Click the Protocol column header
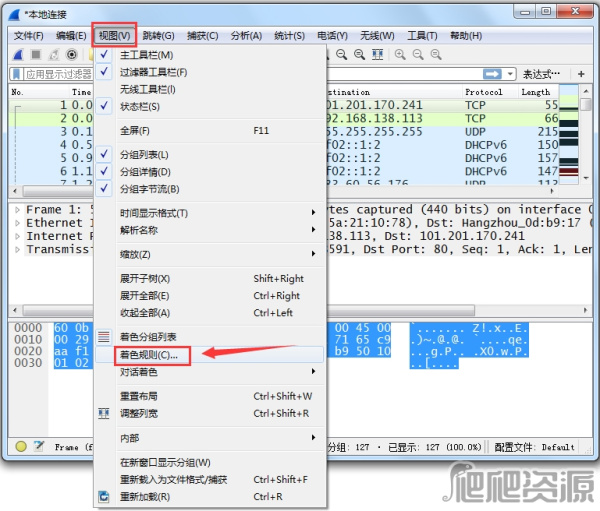This screenshot has height=511, width=600. click(x=490, y=92)
